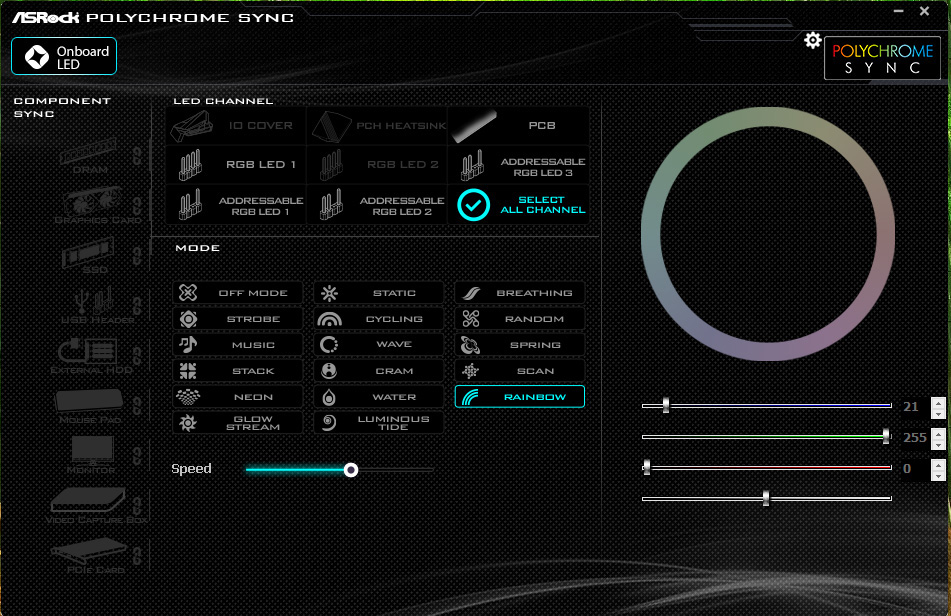Select the Scan lighting mode
The width and height of the screenshot is (951, 616).
(520, 371)
